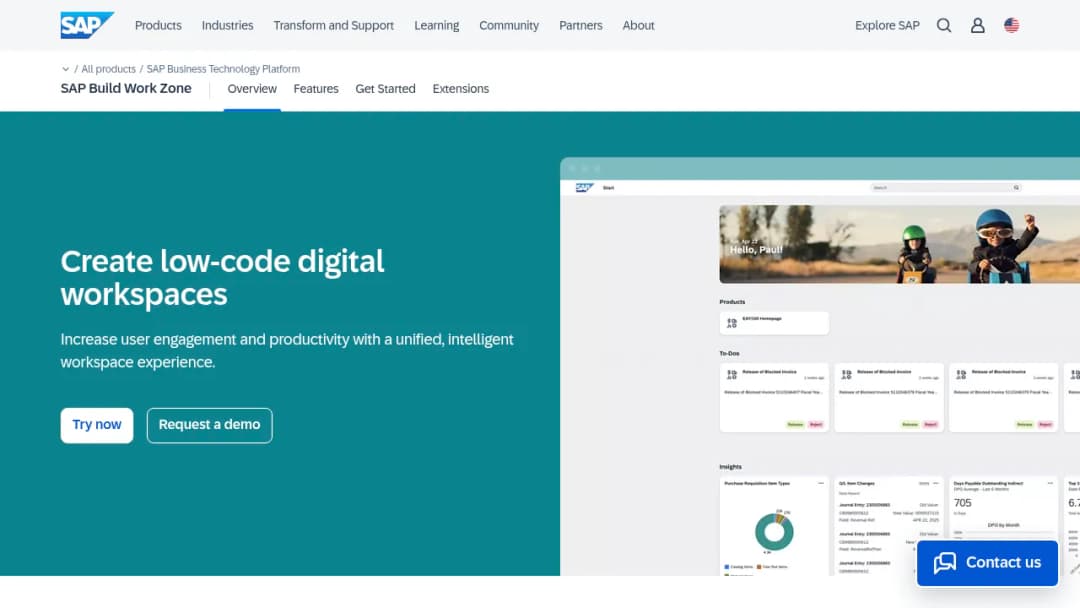The image size is (1080, 608).
Task: Open the Learning menu
Action: pos(437,25)
